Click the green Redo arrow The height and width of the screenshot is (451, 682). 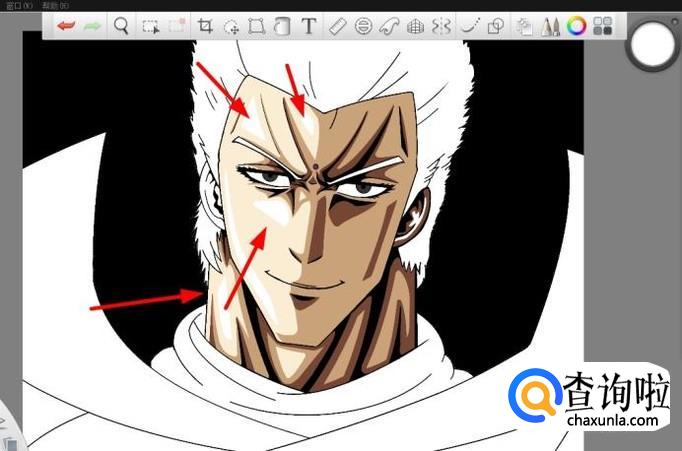click(92, 26)
